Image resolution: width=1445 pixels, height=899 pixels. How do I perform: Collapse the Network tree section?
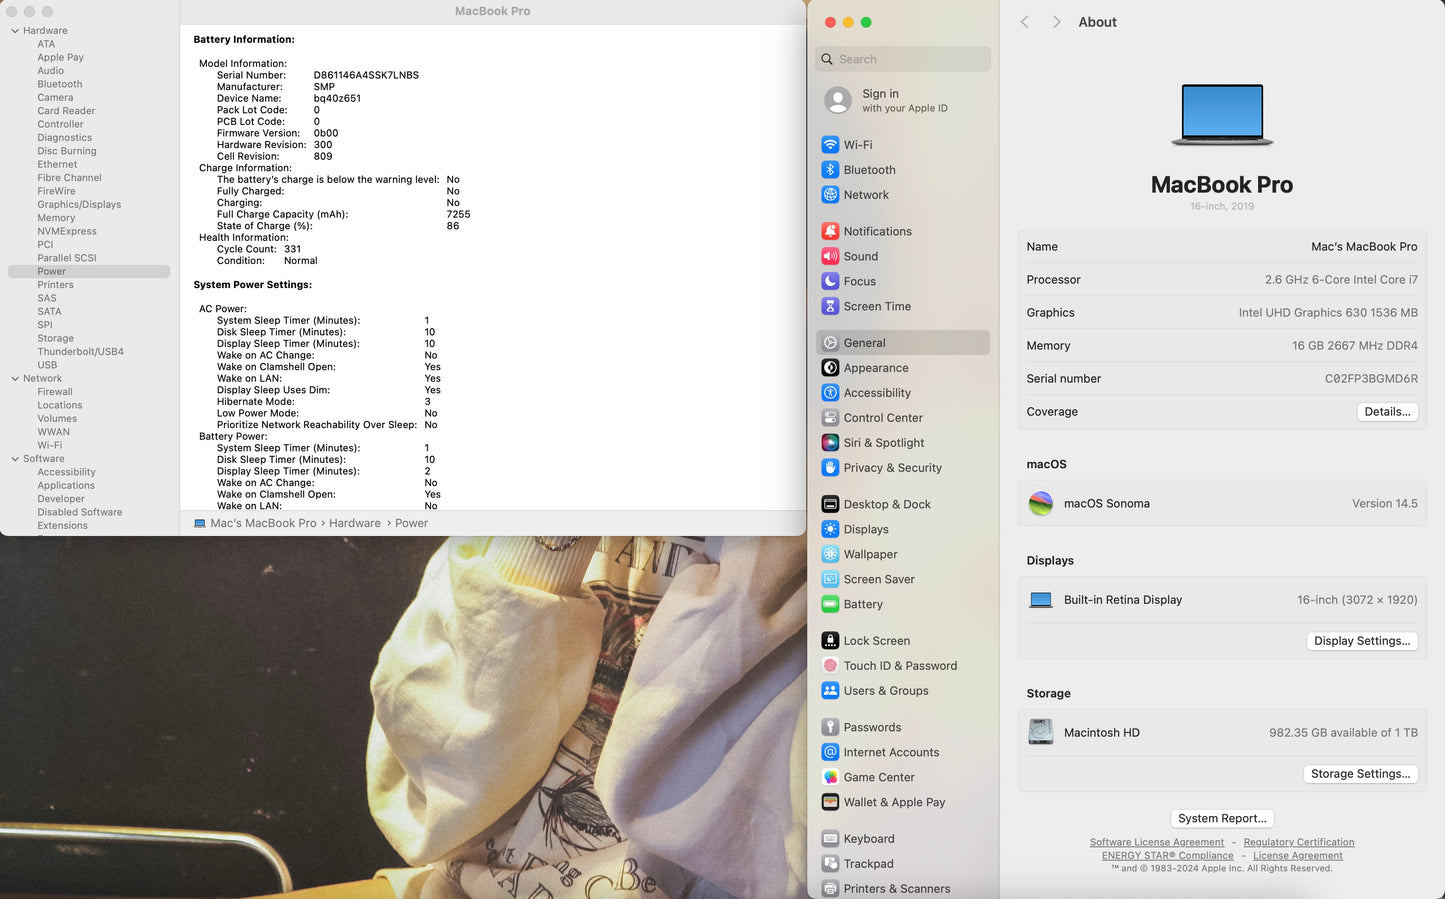click(x=15, y=379)
